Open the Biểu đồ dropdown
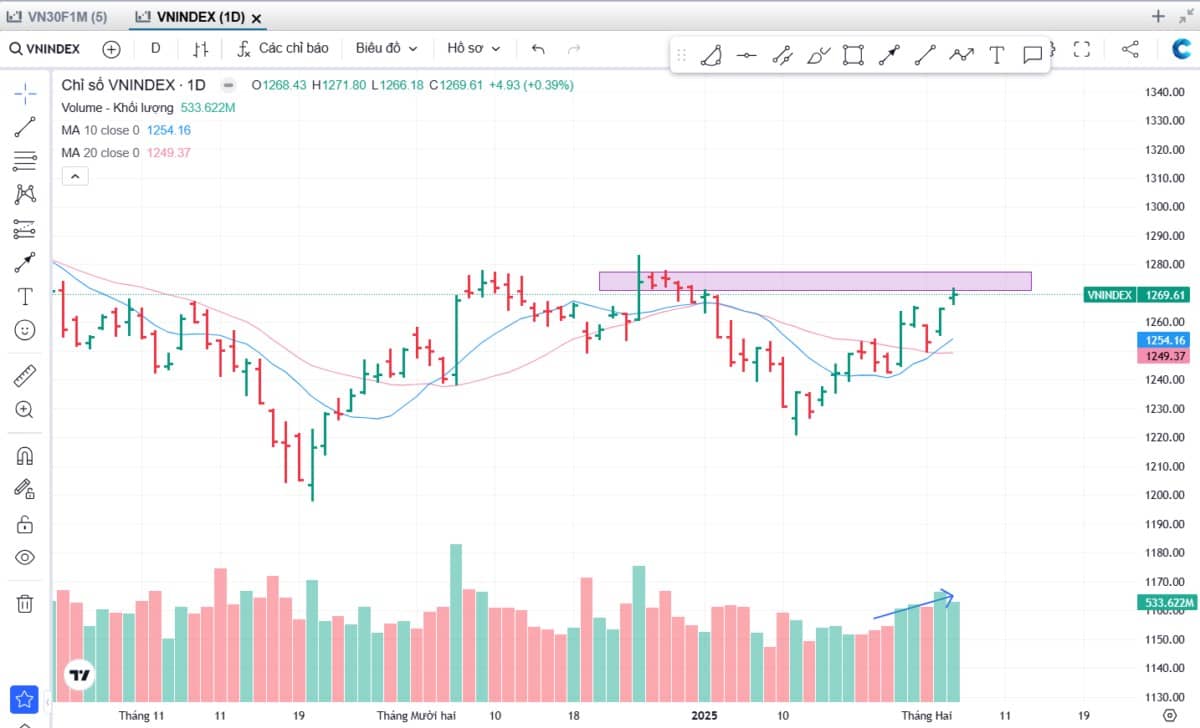This screenshot has height=728, width=1200. point(386,48)
